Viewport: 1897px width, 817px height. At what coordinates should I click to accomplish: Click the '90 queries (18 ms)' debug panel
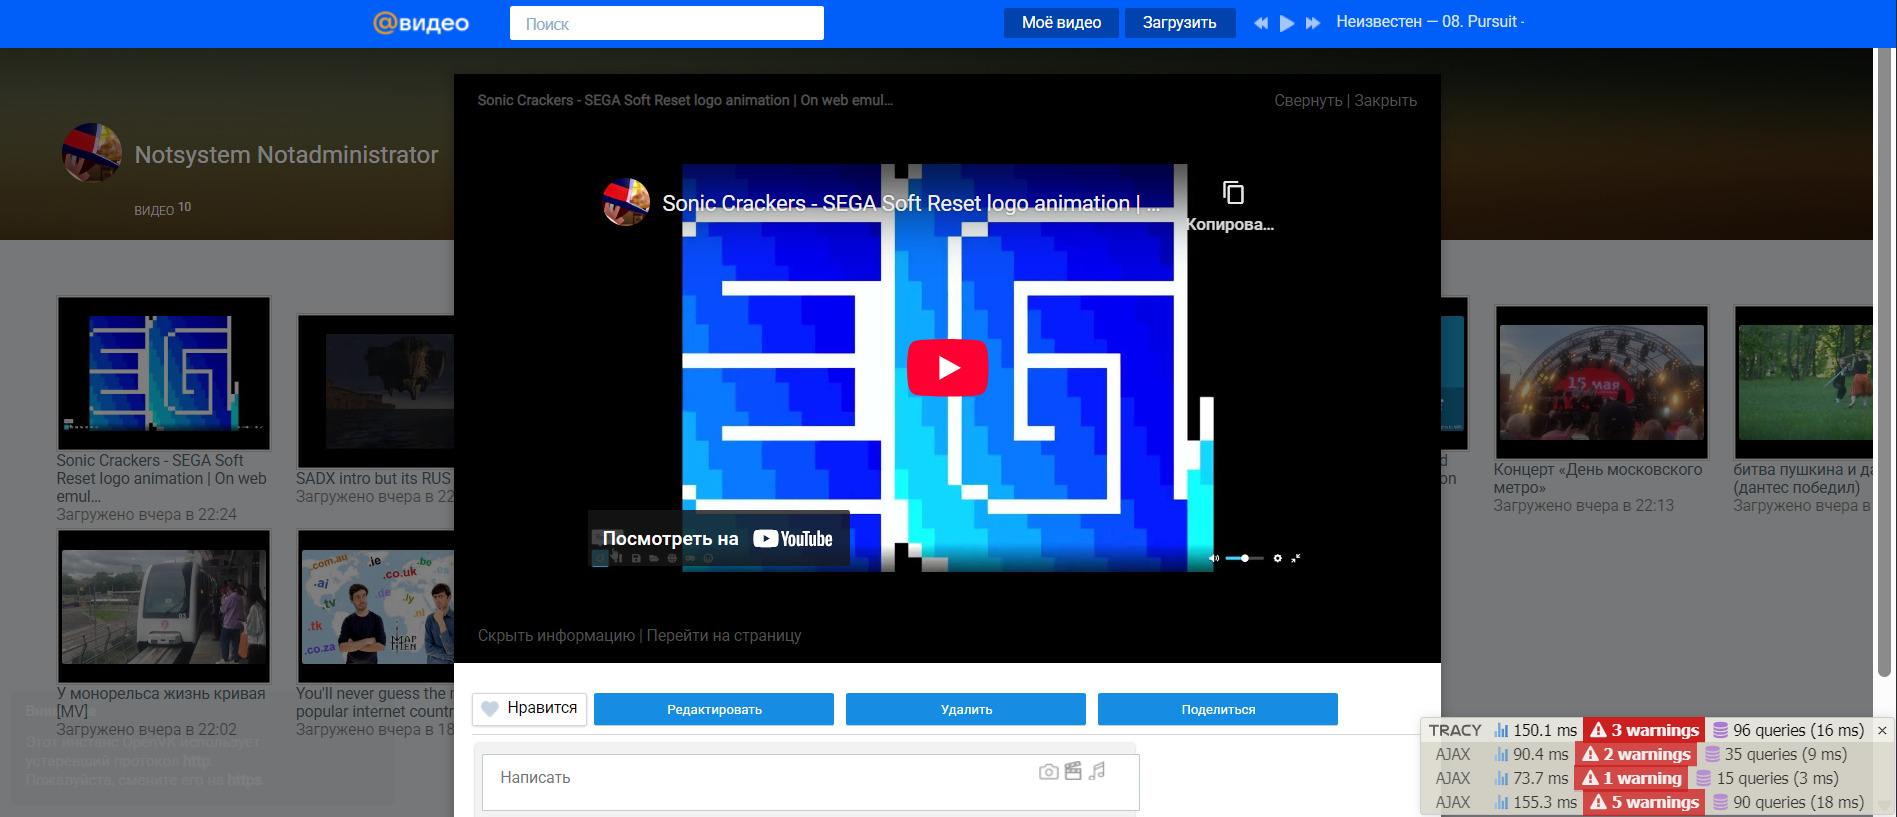tap(1788, 802)
